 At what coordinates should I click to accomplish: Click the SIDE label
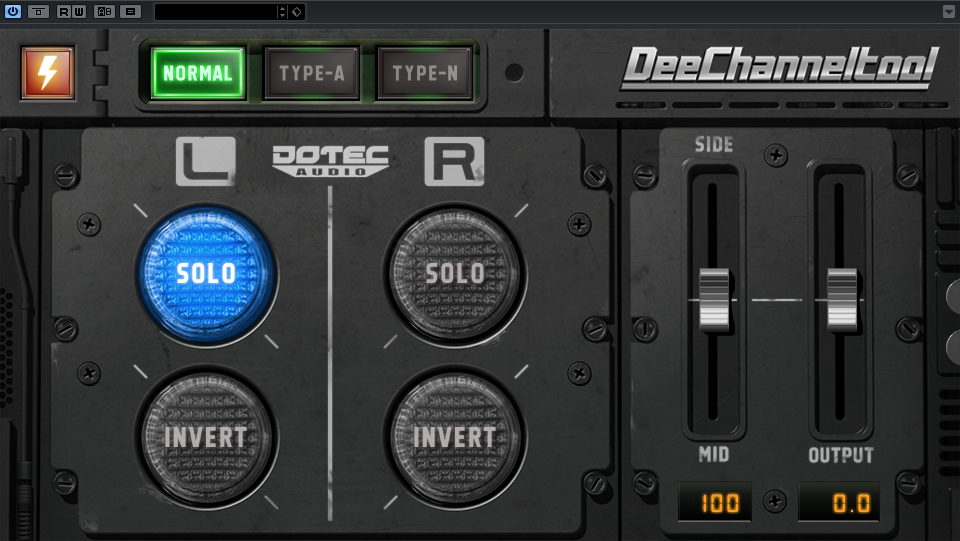click(x=714, y=144)
